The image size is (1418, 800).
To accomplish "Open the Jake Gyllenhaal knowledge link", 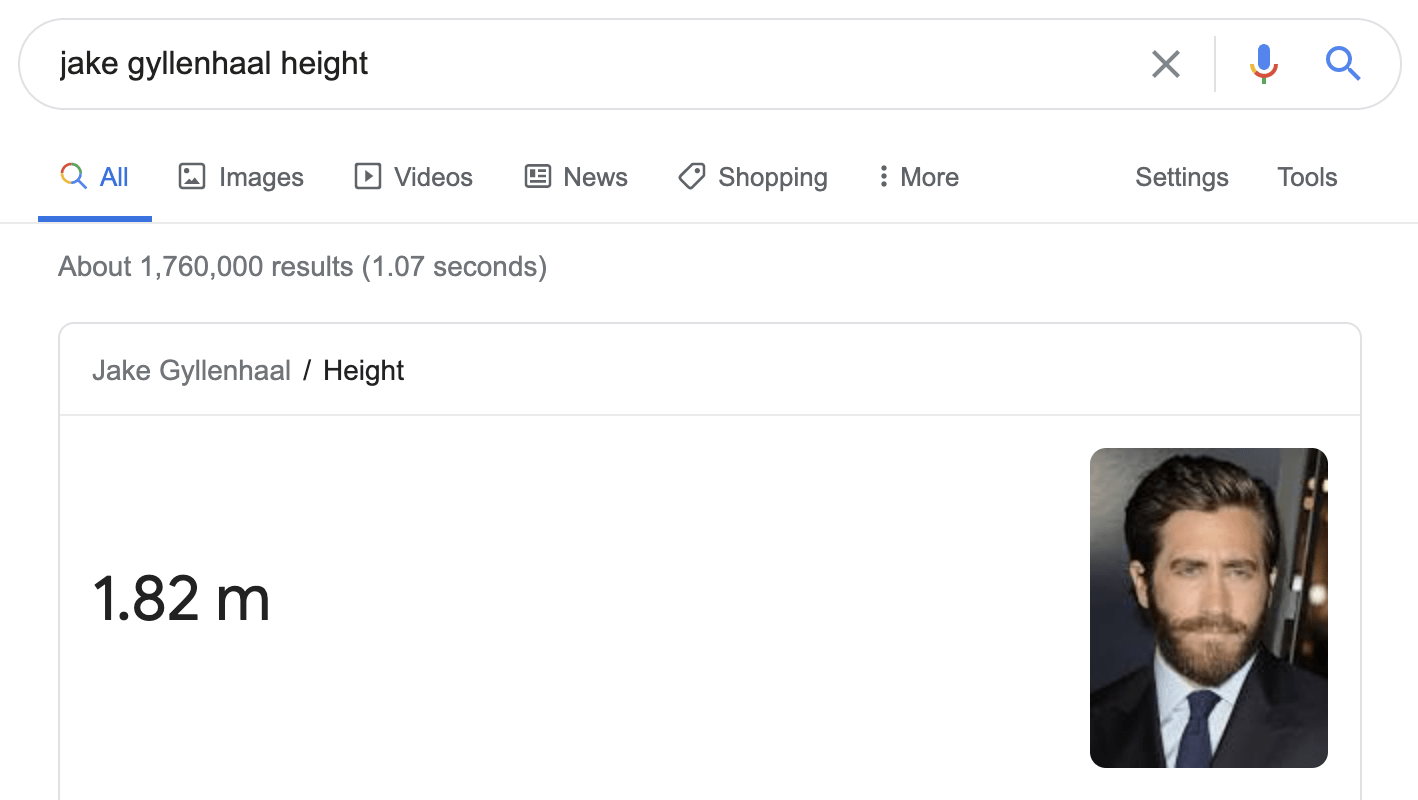I will tap(191, 370).
